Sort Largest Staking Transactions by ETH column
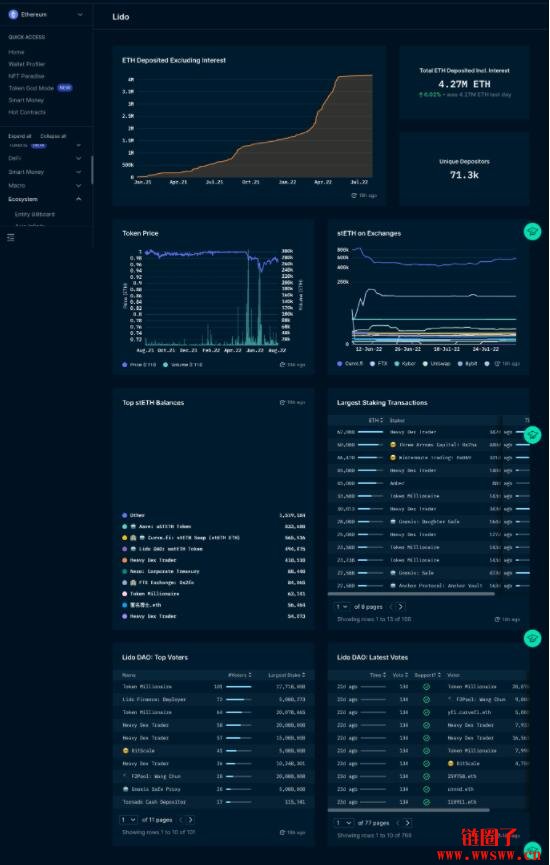 coord(376,420)
